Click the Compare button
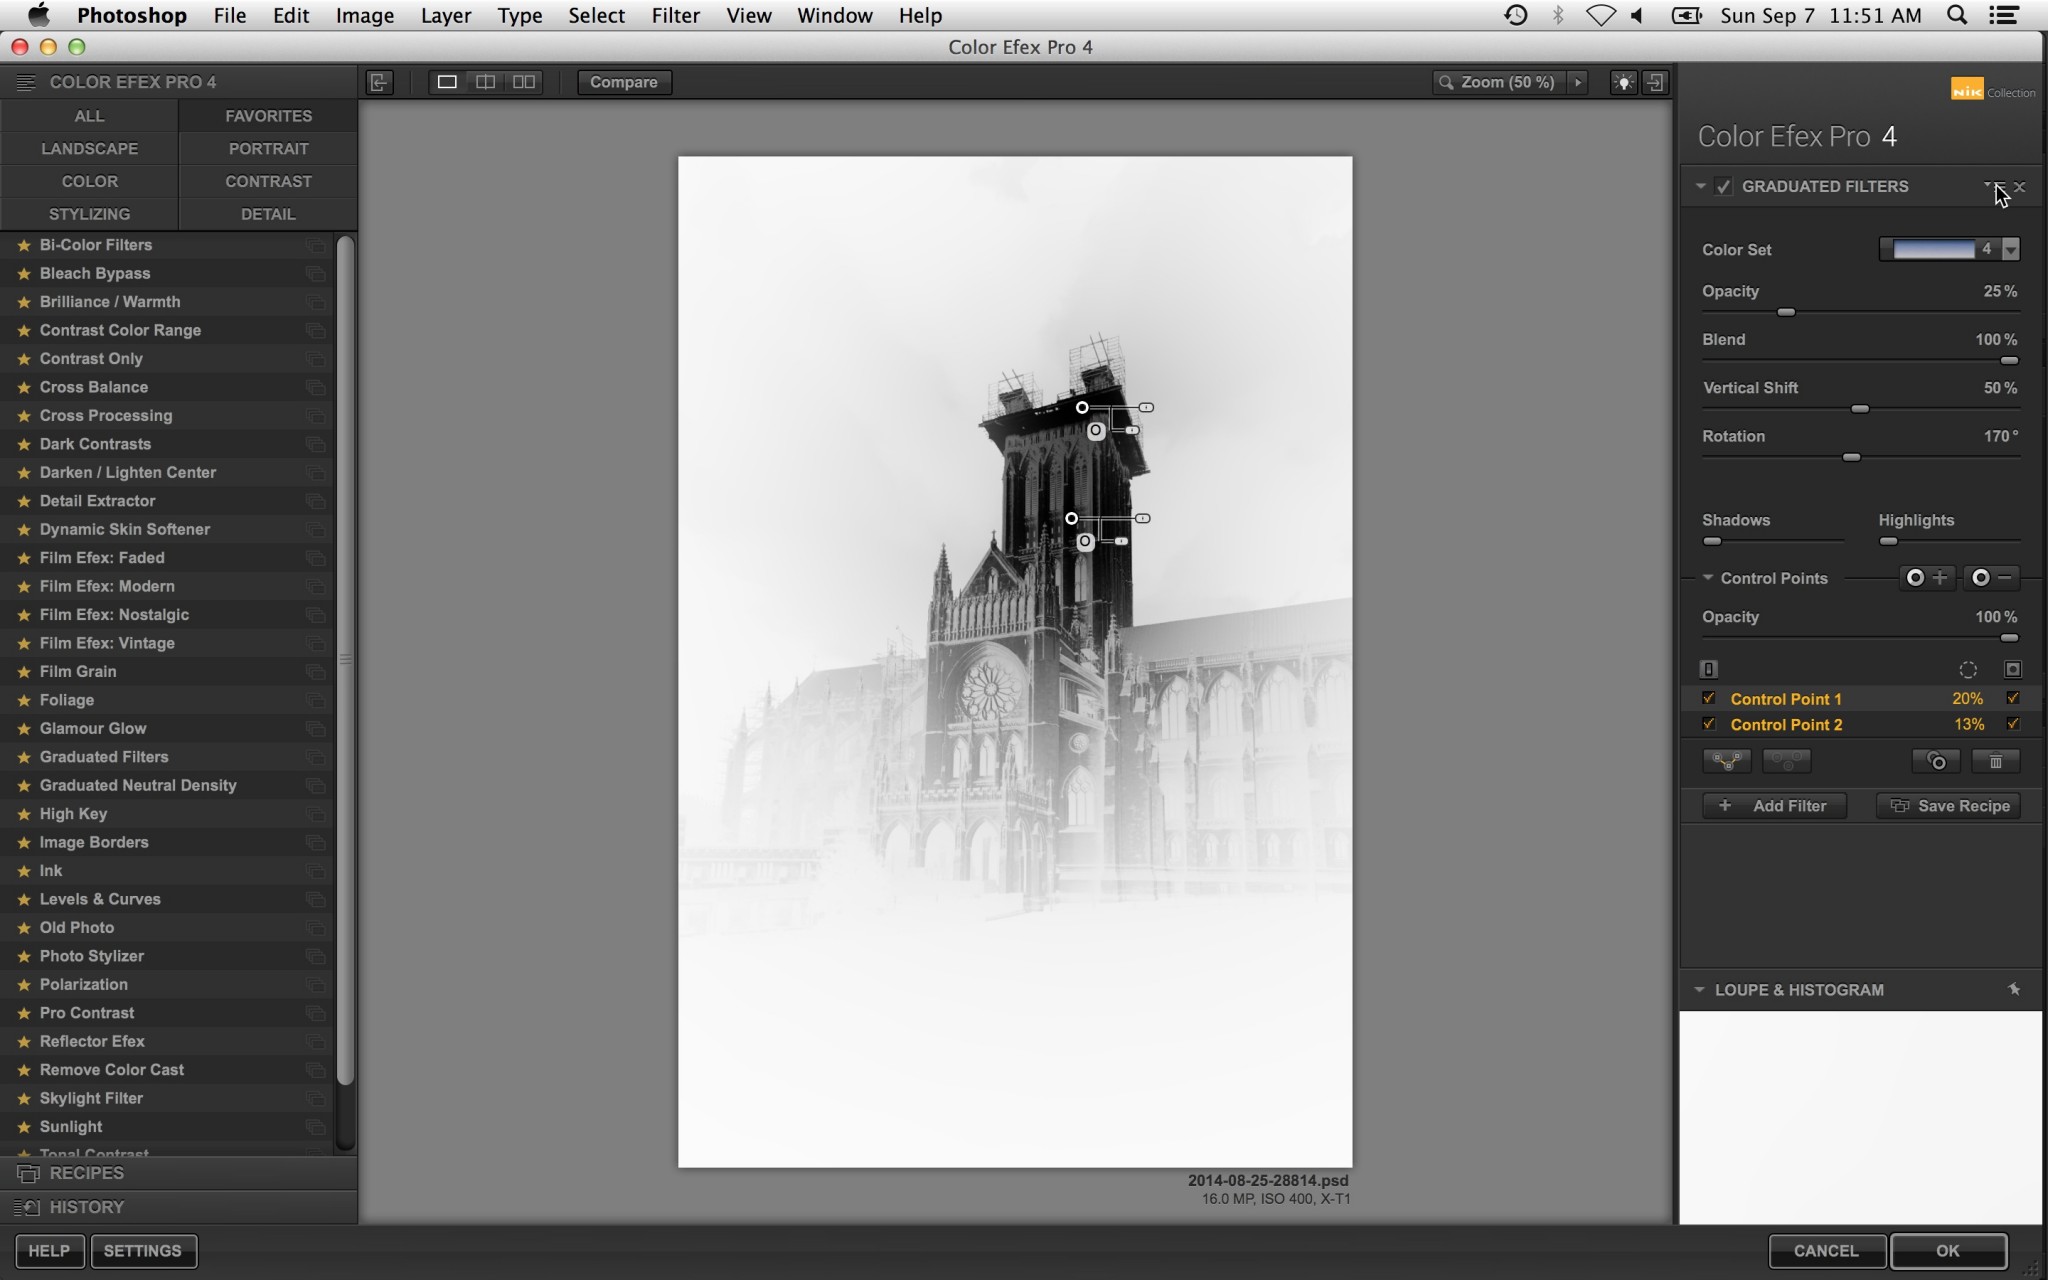The height and width of the screenshot is (1280, 2048). pyautogui.click(x=624, y=82)
